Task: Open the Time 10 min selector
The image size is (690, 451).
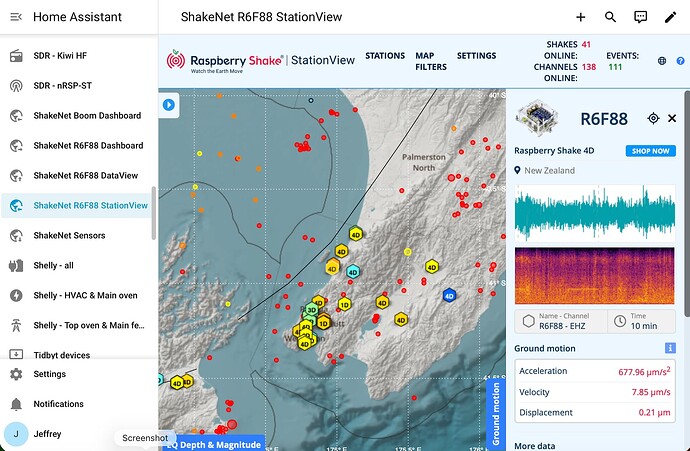Action: pyautogui.click(x=644, y=321)
